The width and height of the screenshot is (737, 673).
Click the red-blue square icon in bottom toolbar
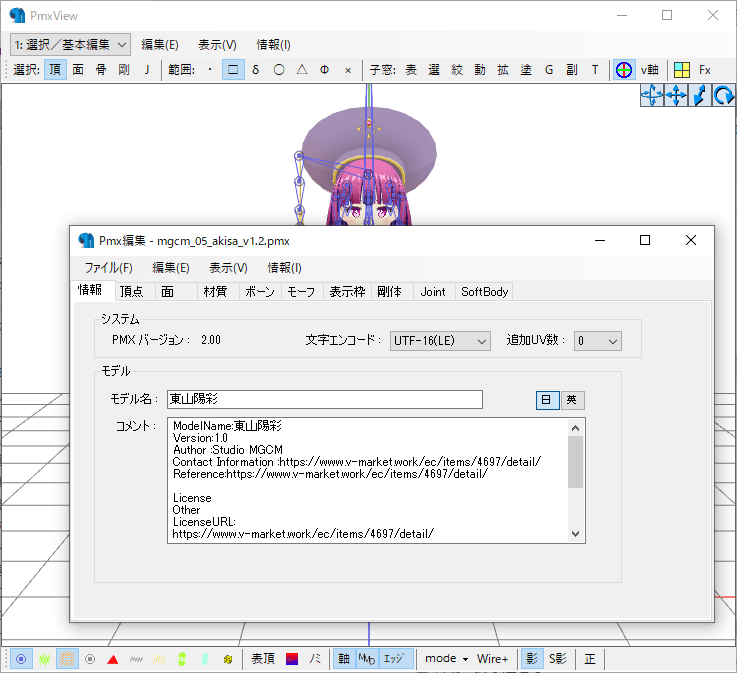292,659
